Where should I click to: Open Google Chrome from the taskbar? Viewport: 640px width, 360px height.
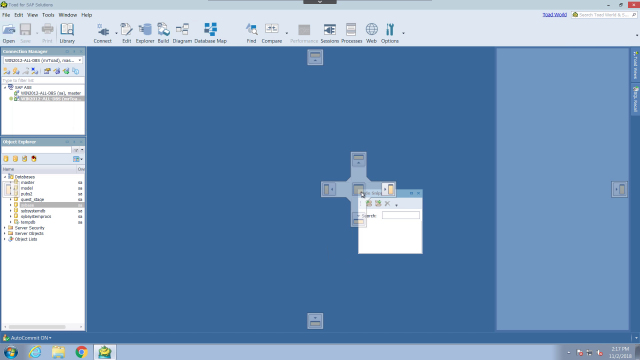pos(81,352)
